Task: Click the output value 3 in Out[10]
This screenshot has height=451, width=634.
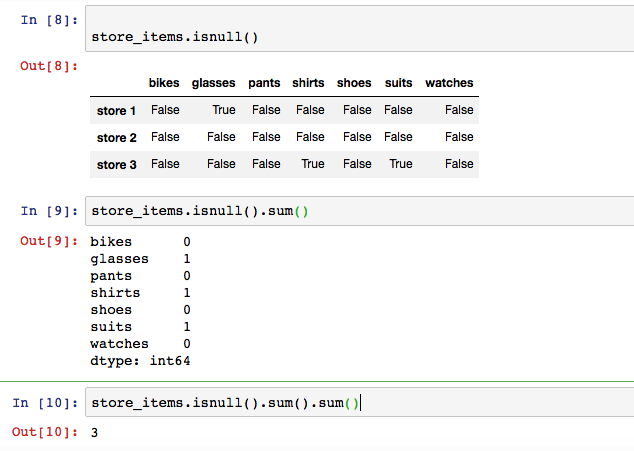Action: (x=94, y=432)
